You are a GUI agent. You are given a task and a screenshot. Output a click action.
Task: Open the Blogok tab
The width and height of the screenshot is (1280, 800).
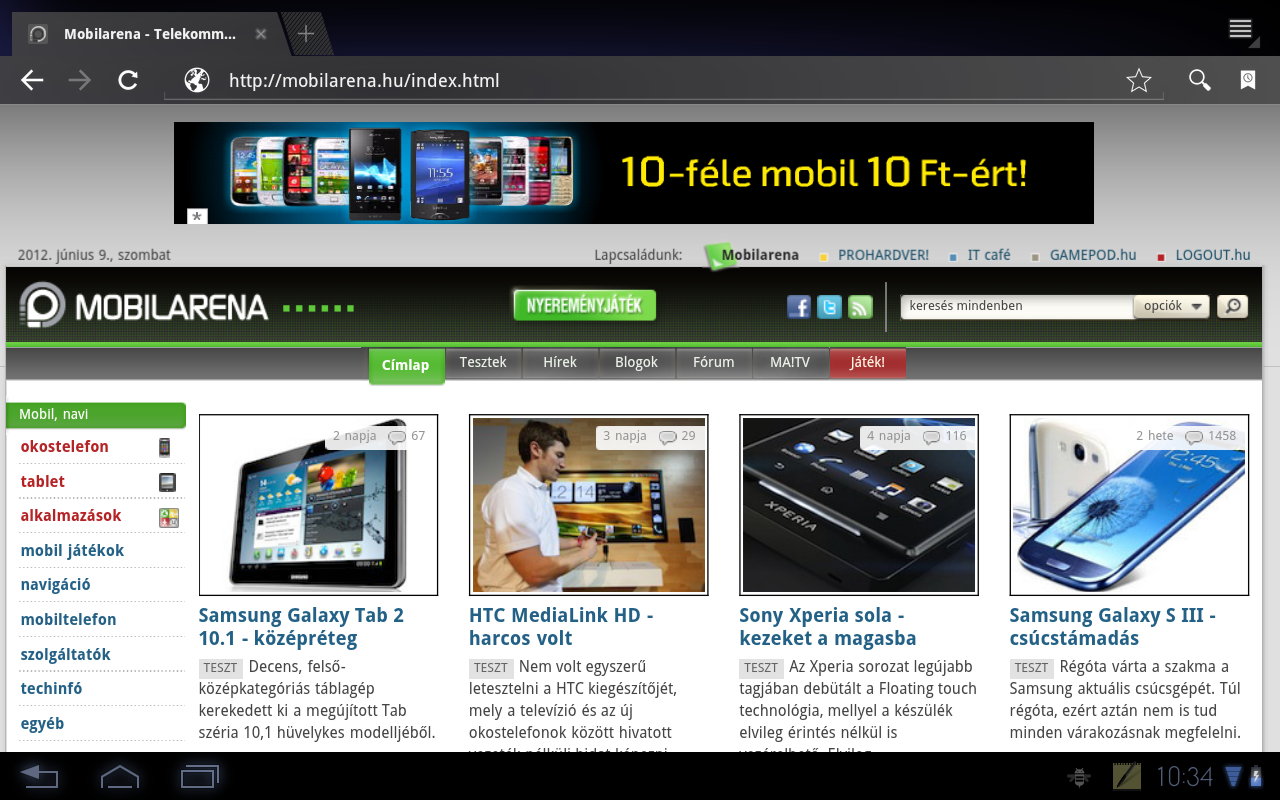click(x=636, y=362)
